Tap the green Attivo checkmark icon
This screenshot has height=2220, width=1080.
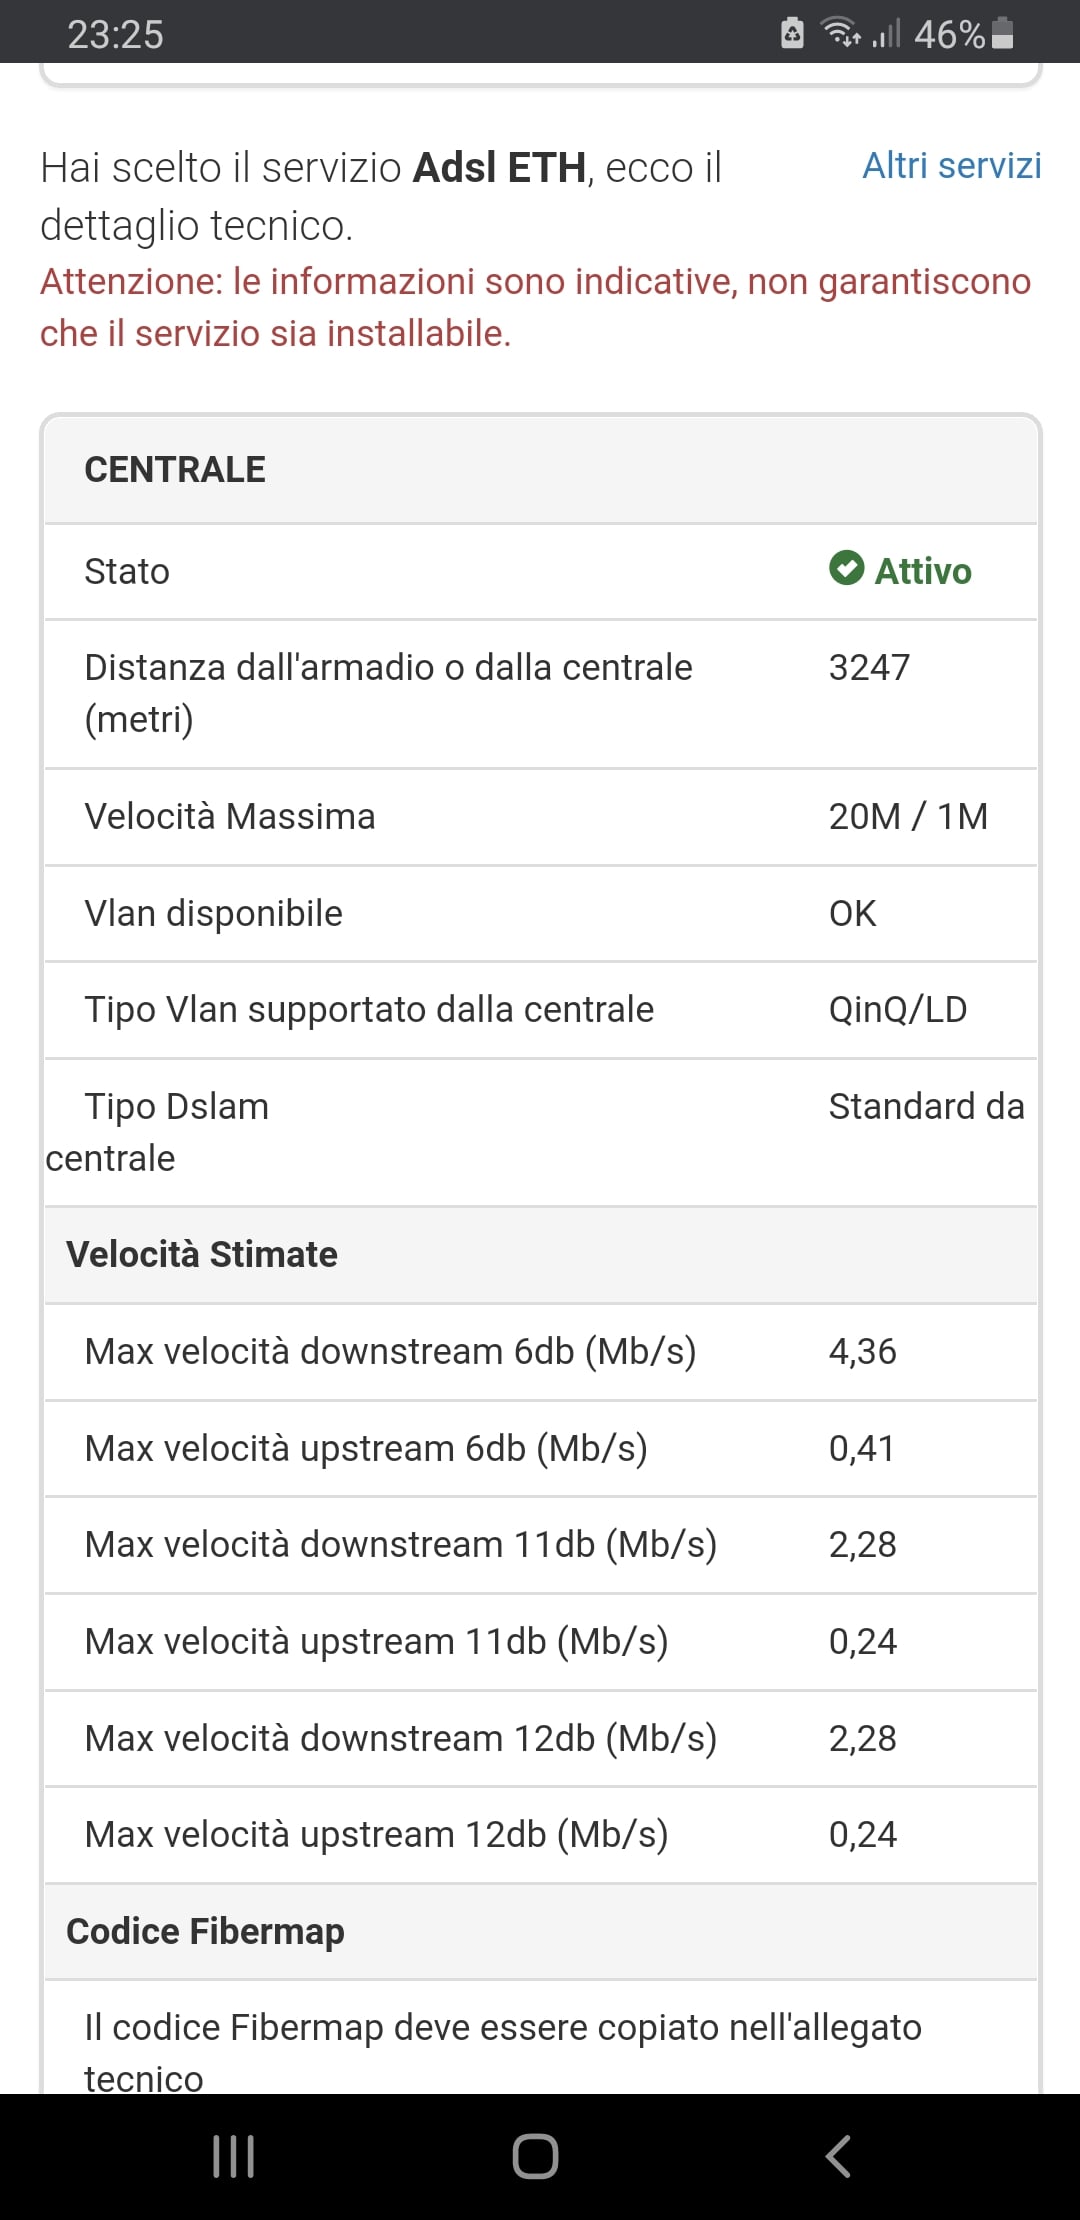click(846, 569)
